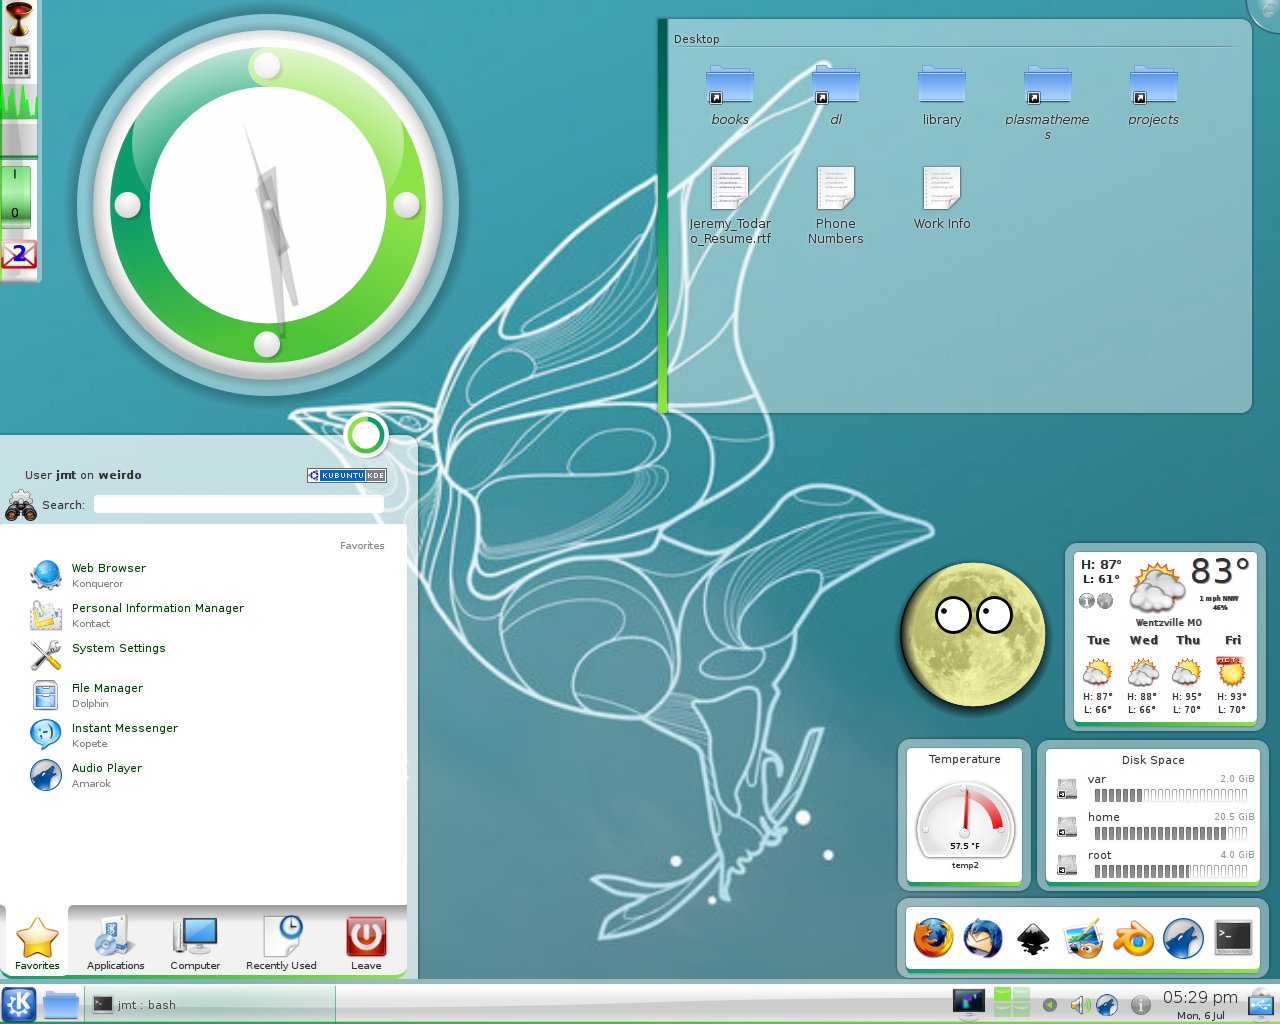This screenshot has width=1280, height=1024.
Task: Launch GIMP from the quick launcher
Action: (1083, 938)
